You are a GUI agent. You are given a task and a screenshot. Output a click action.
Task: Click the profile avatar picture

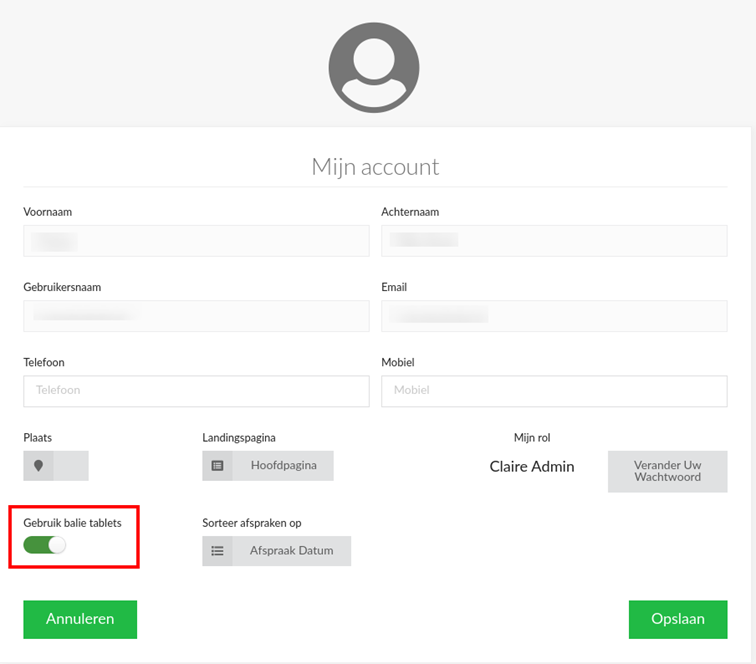pos(374,68)
